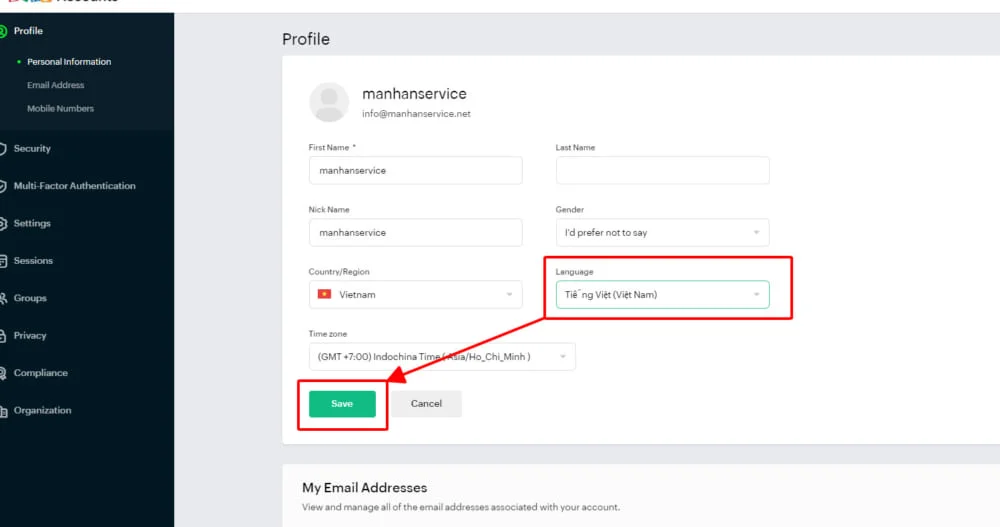This screenshot has width=1000, height=527.
Task: Click the Last Name input field
Action: coord(662,171)
